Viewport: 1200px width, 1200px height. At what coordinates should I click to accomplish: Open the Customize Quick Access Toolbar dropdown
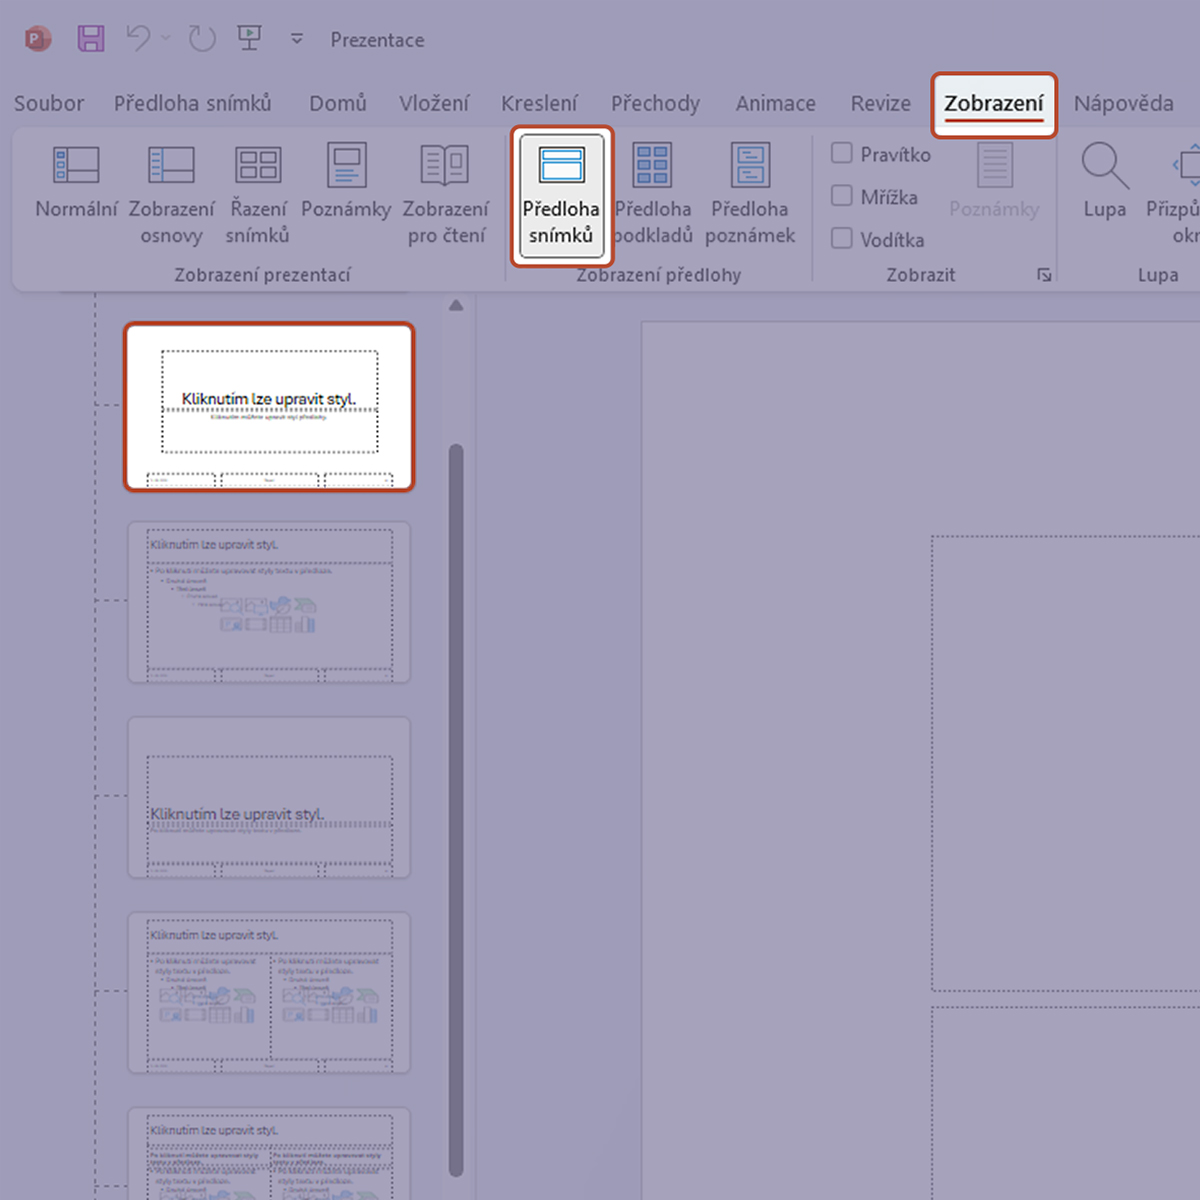pos(297,39)
